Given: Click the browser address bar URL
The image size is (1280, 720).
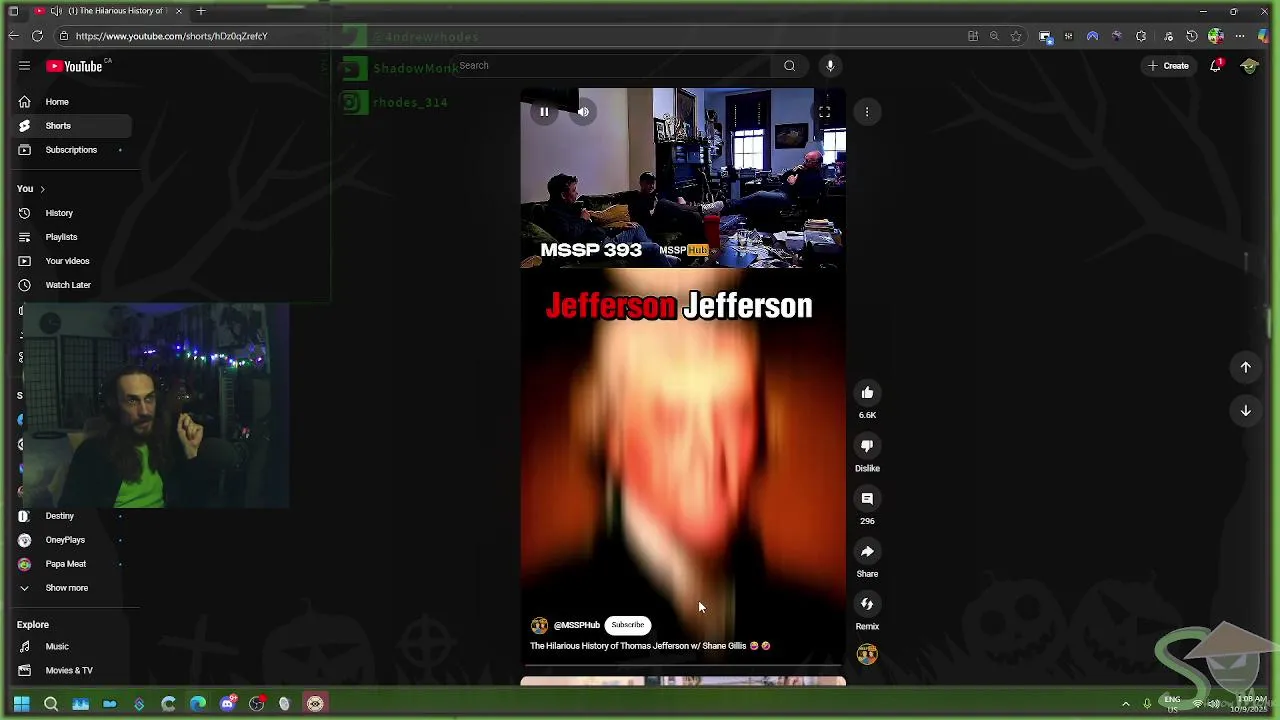Looking at the screenshot, I should point(171,36).
